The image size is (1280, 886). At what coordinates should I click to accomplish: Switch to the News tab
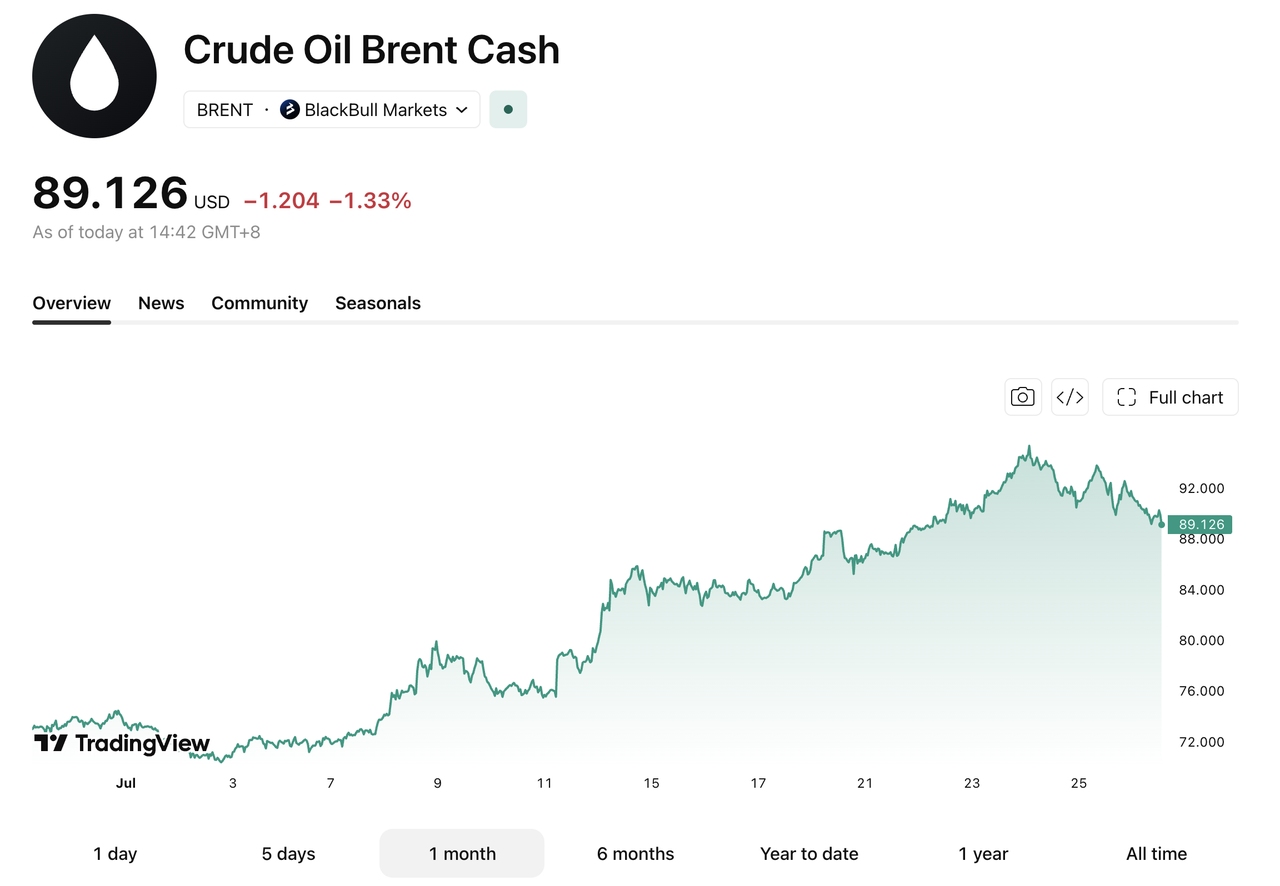161,303
